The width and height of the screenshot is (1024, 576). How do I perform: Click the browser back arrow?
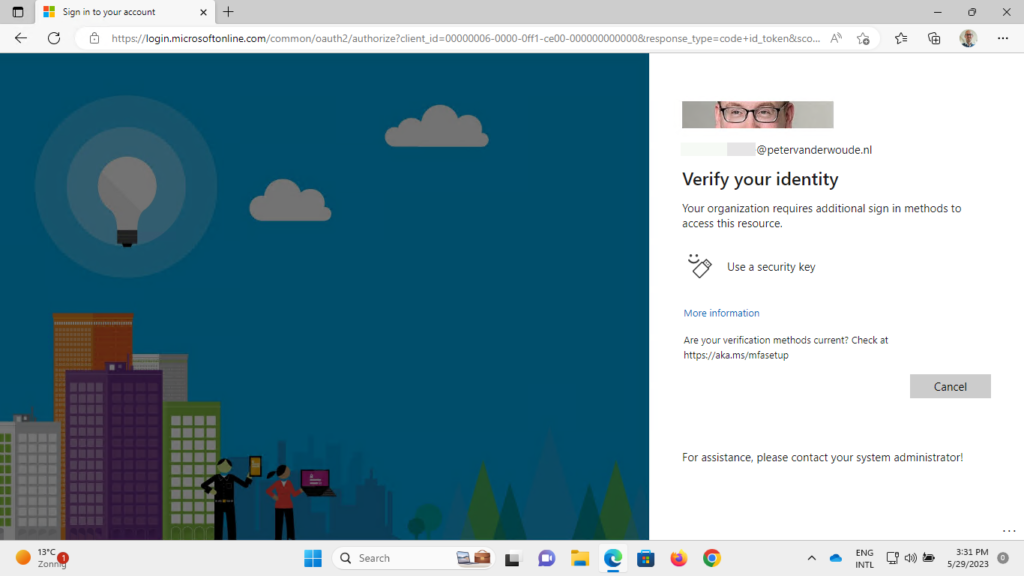click(21, 38)
